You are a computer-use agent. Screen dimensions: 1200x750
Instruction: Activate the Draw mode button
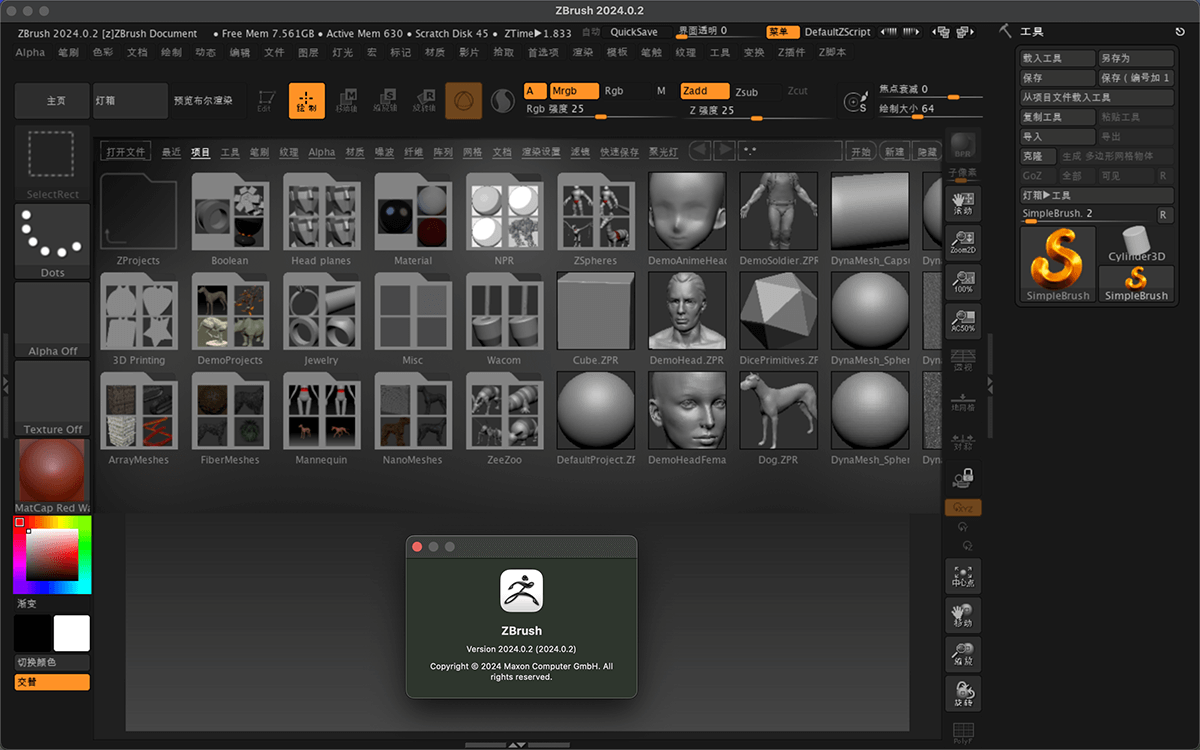coord(307,101)
